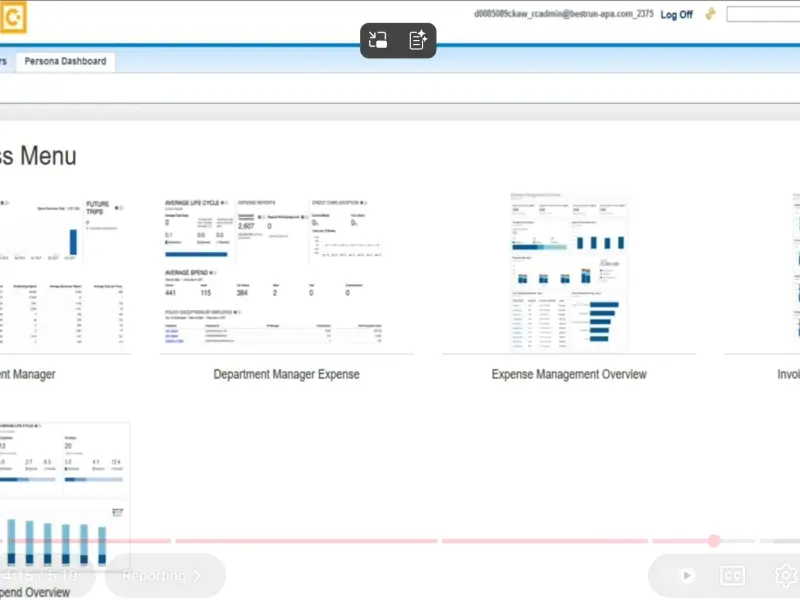Click the search input field at top right
Screen dimensions: 800x600
tap(762, 14)
